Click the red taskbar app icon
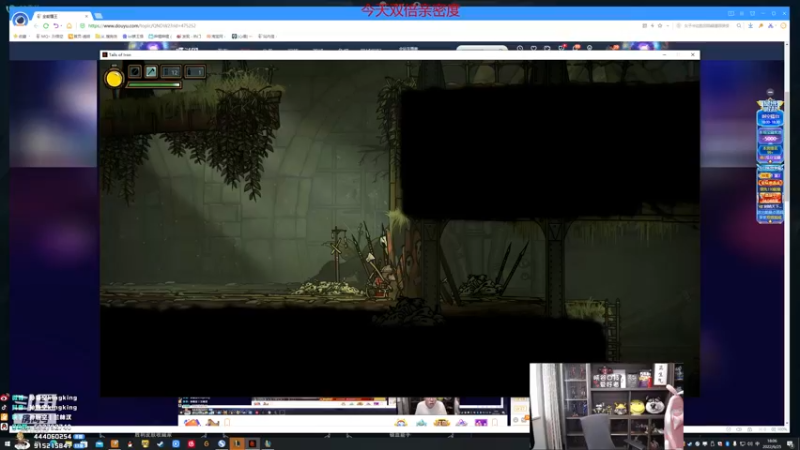 pos(191,444)
